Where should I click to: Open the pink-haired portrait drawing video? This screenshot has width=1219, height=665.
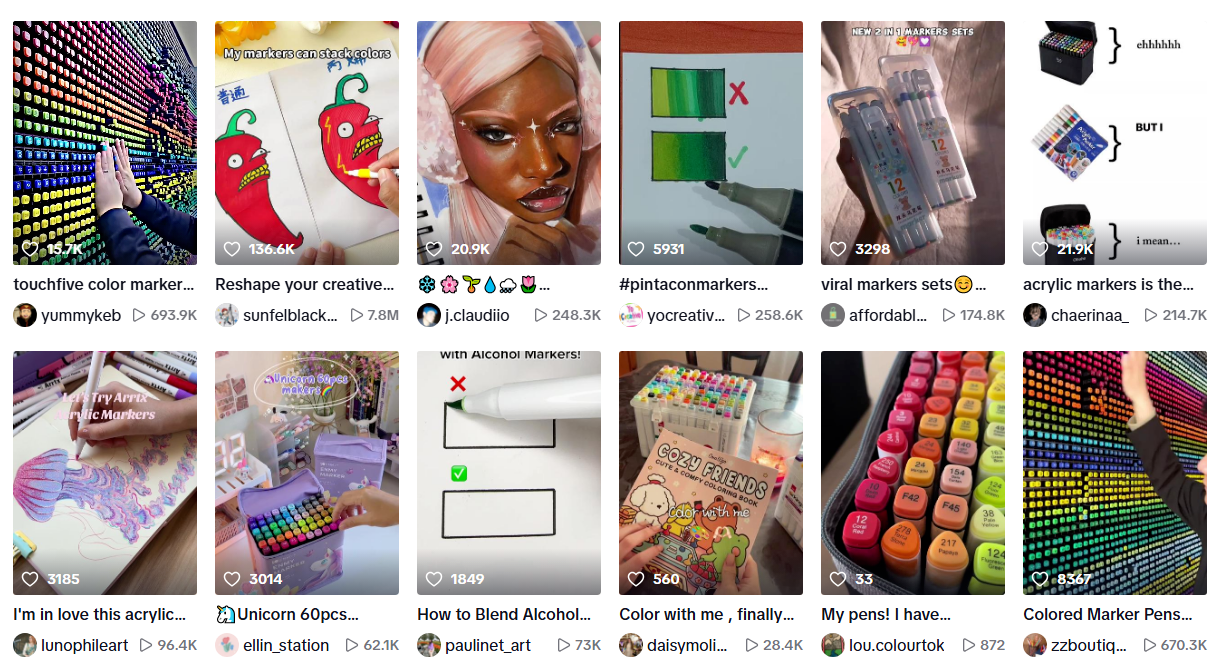[509, 143]
